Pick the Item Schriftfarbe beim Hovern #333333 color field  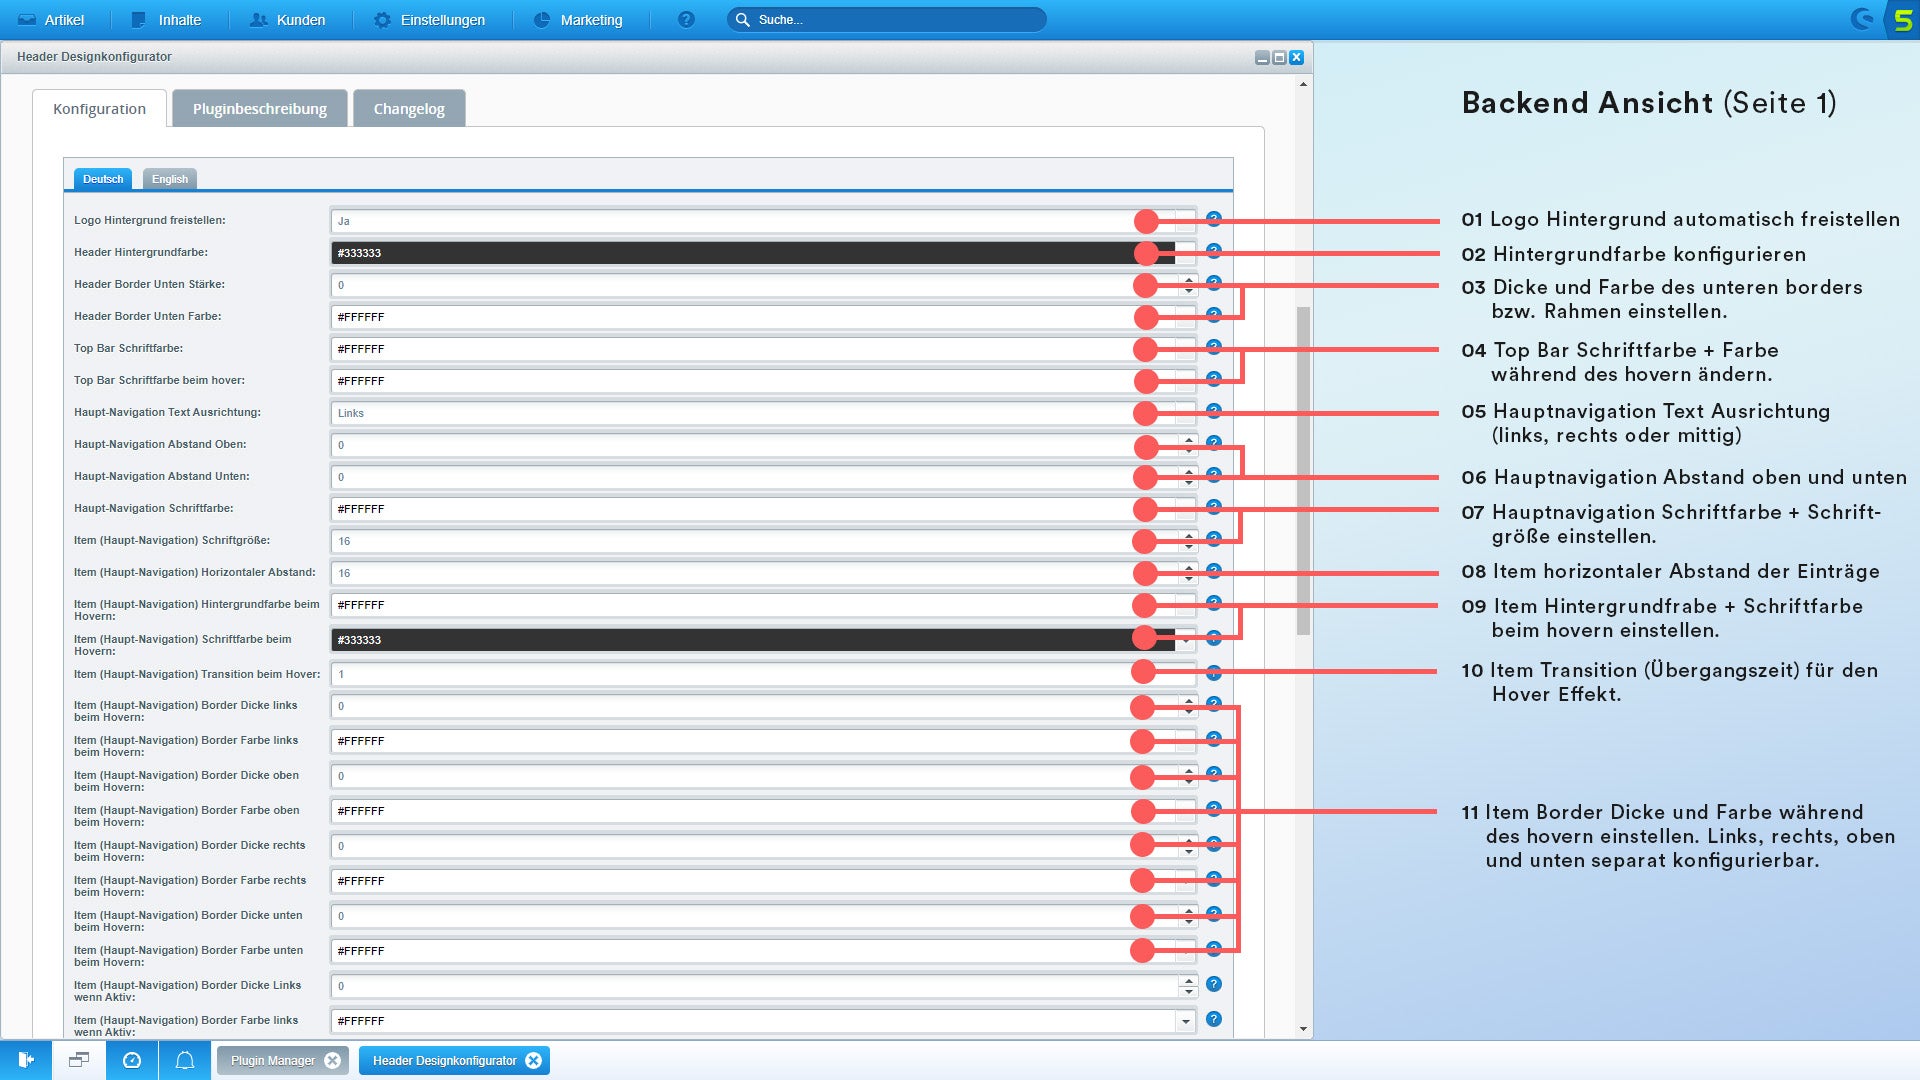pyautogui.click(x=753, y=640)
